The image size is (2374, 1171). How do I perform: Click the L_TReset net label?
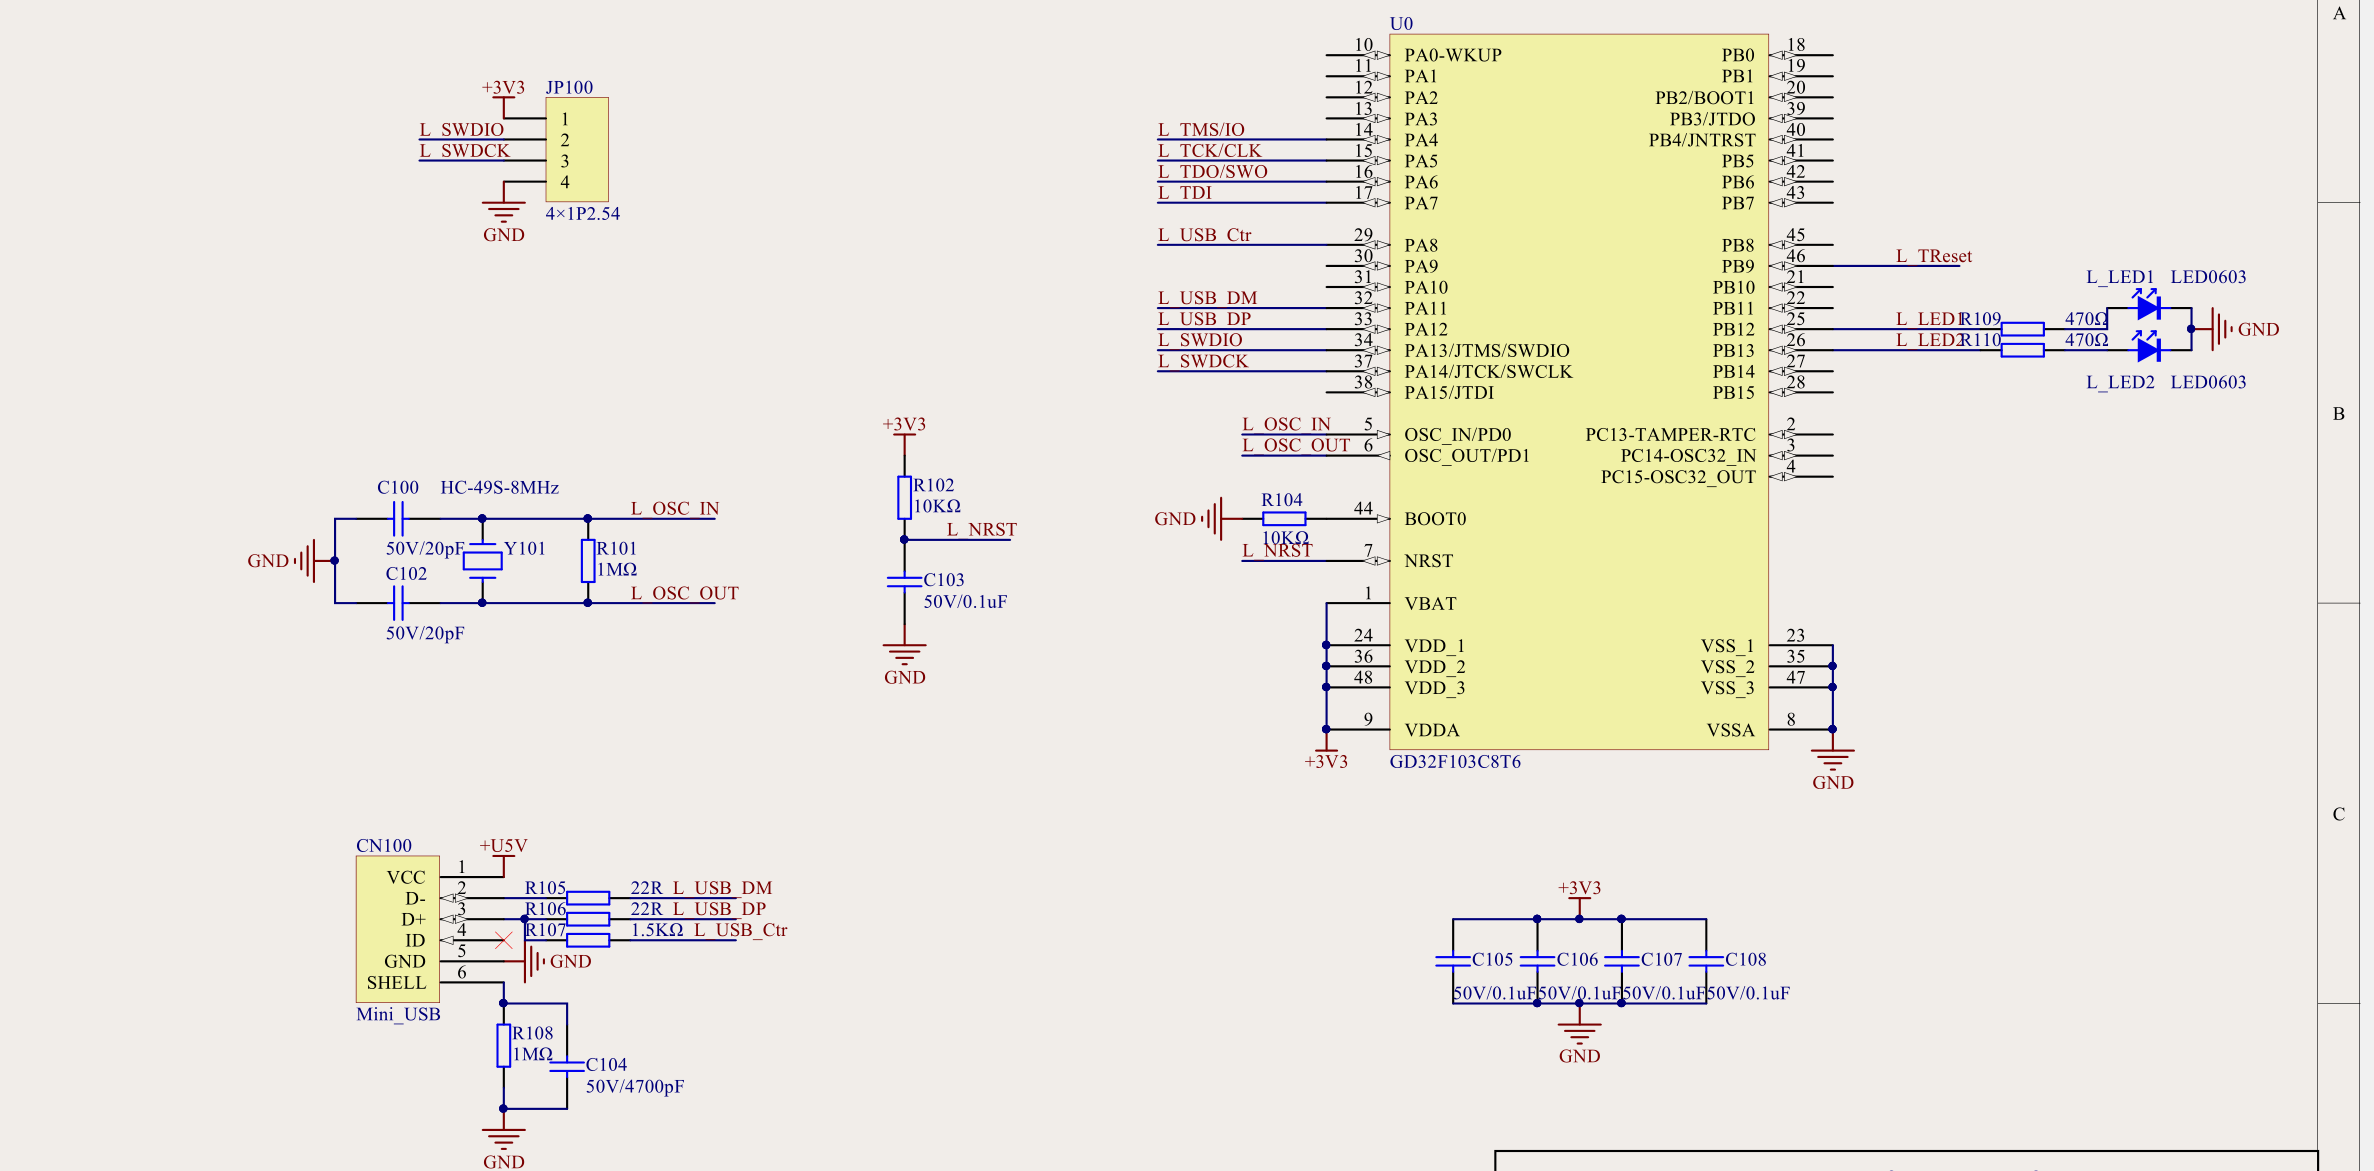point(1933,256)
